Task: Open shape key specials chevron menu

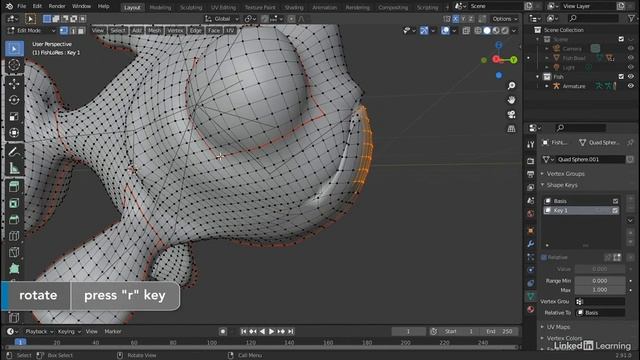Action: (630, 220)
